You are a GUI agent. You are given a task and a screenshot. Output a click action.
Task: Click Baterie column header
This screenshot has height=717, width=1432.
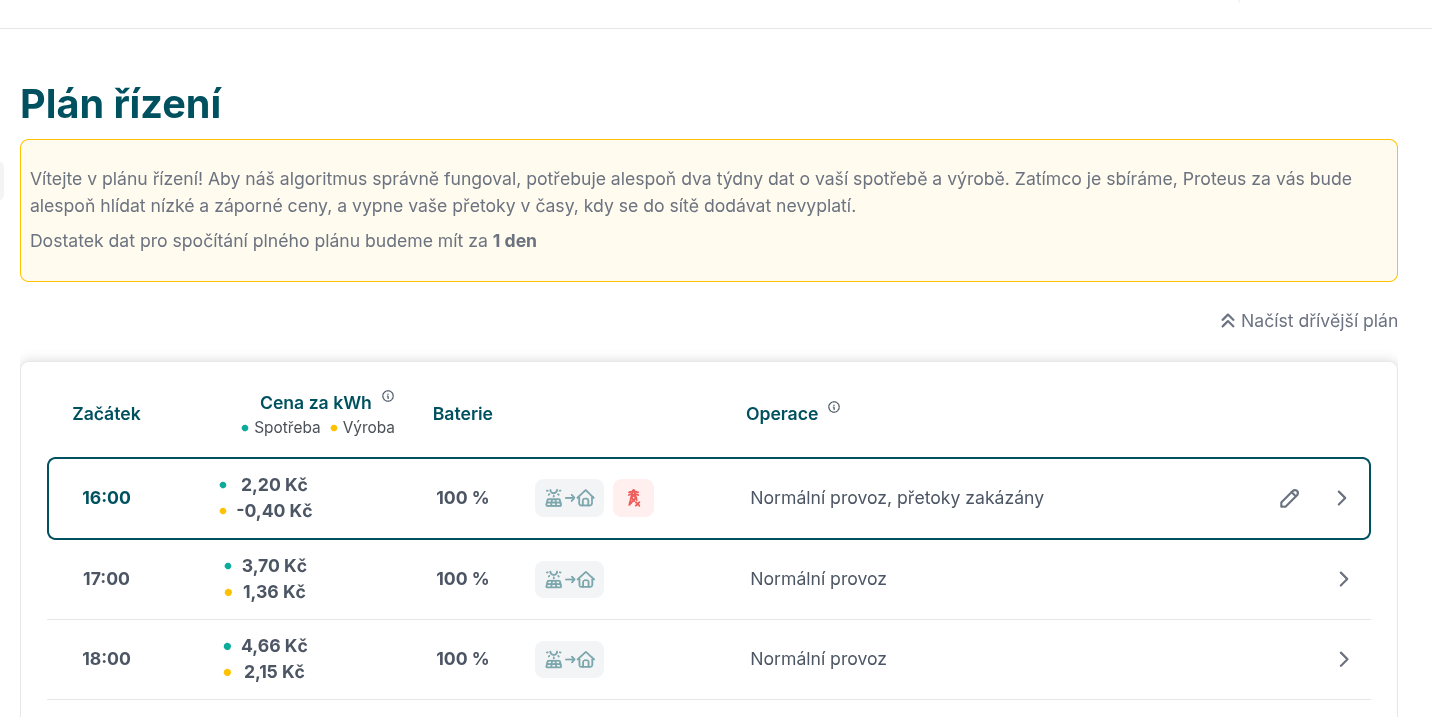(x=463, y=414)
